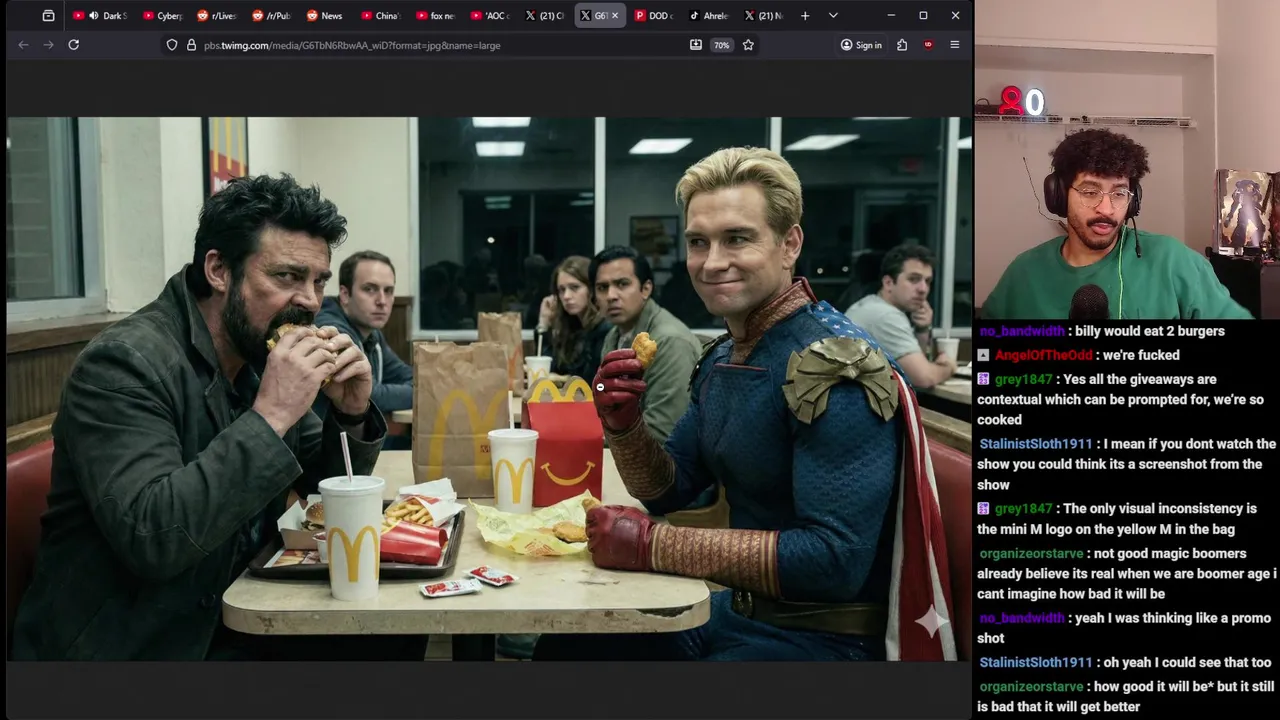This screenshot has width=1280, height=720.
Task: Bookmark this page with the star
Action: 748,45
